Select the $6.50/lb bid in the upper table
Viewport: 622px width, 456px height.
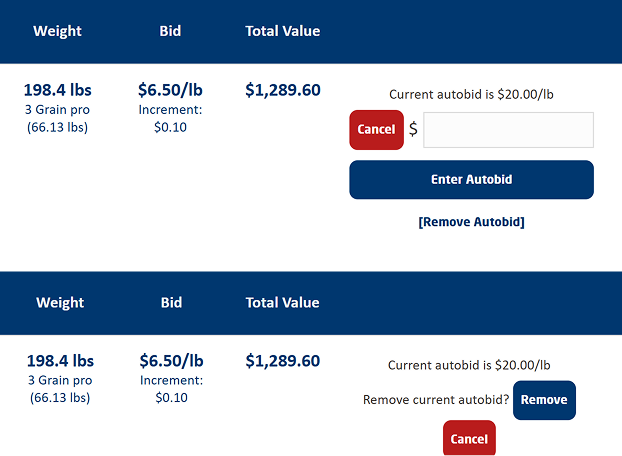tap(171, 90)
